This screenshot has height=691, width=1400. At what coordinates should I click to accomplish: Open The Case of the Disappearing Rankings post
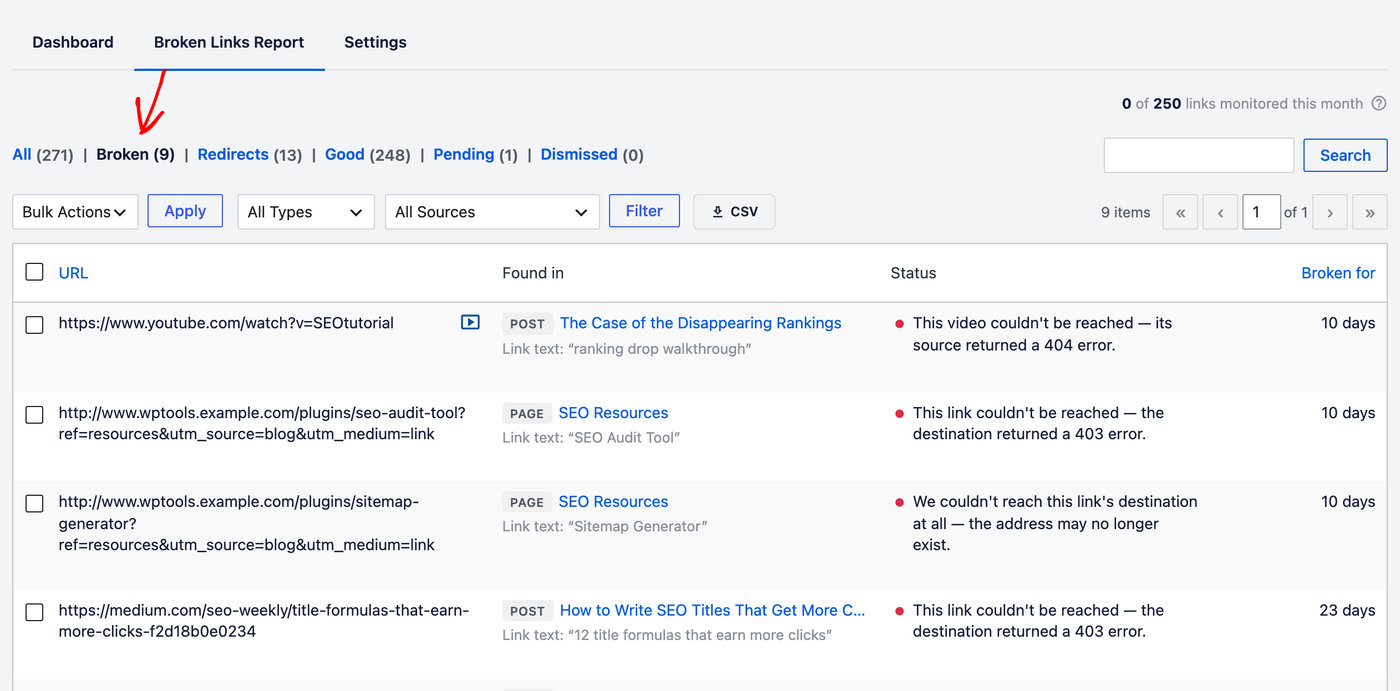tap(701, 323)
